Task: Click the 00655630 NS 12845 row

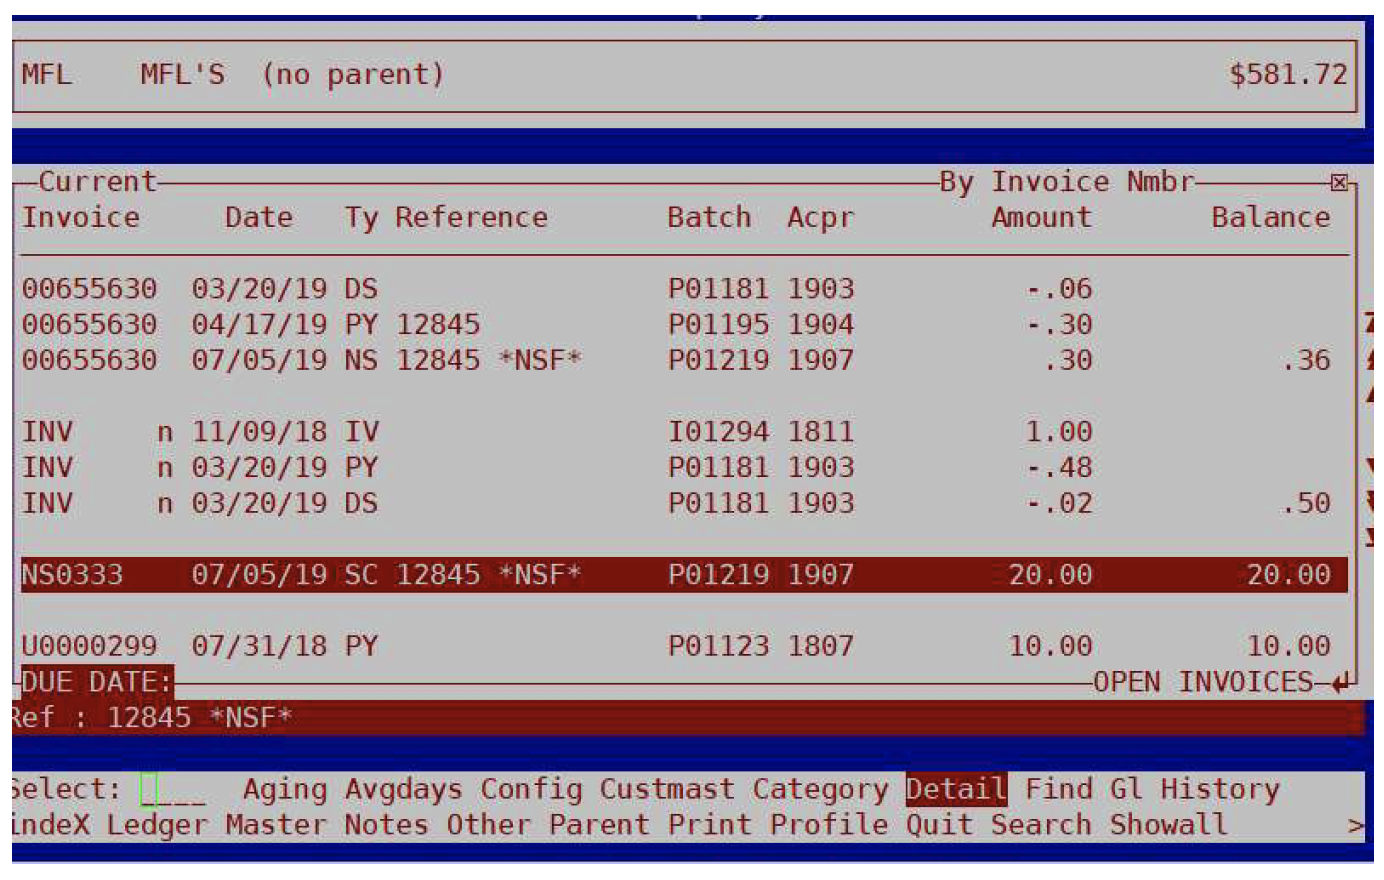Action: [x=684, y=360]
